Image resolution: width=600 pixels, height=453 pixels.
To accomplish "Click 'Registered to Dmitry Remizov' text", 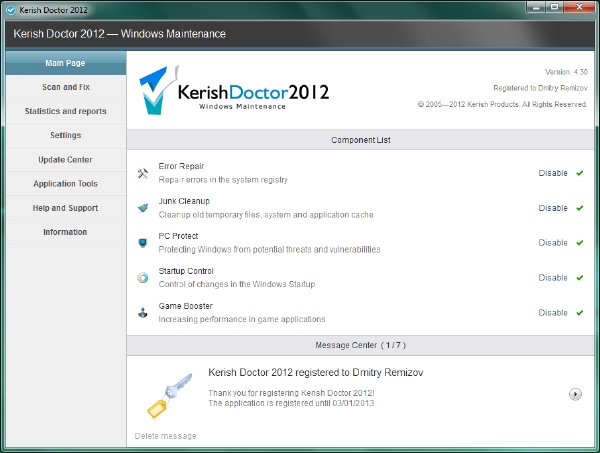I will pos(540,88).
